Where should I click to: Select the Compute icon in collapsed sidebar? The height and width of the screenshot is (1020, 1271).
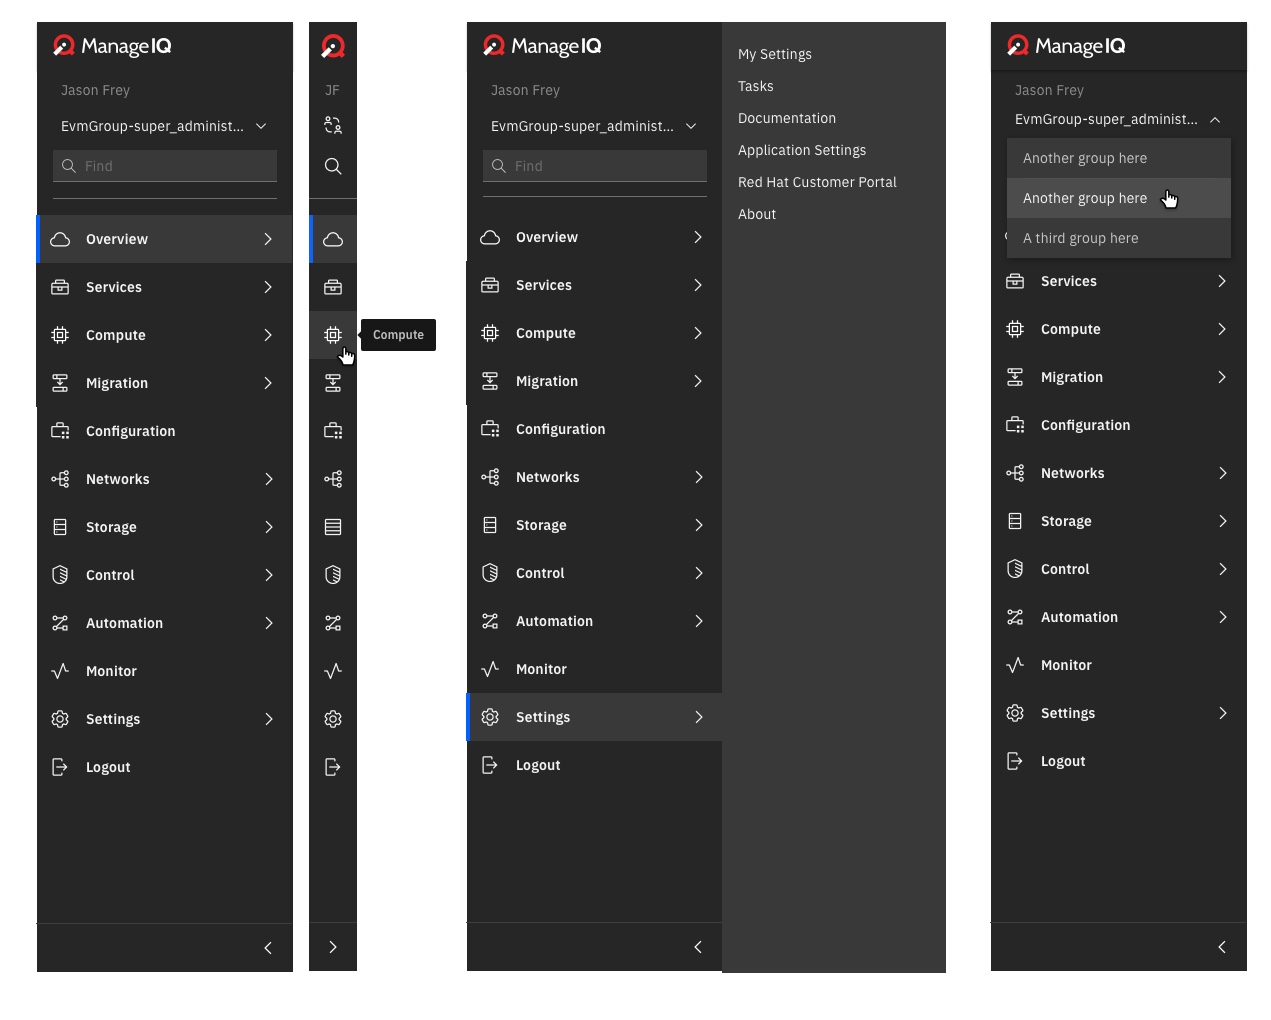point(332,335)
